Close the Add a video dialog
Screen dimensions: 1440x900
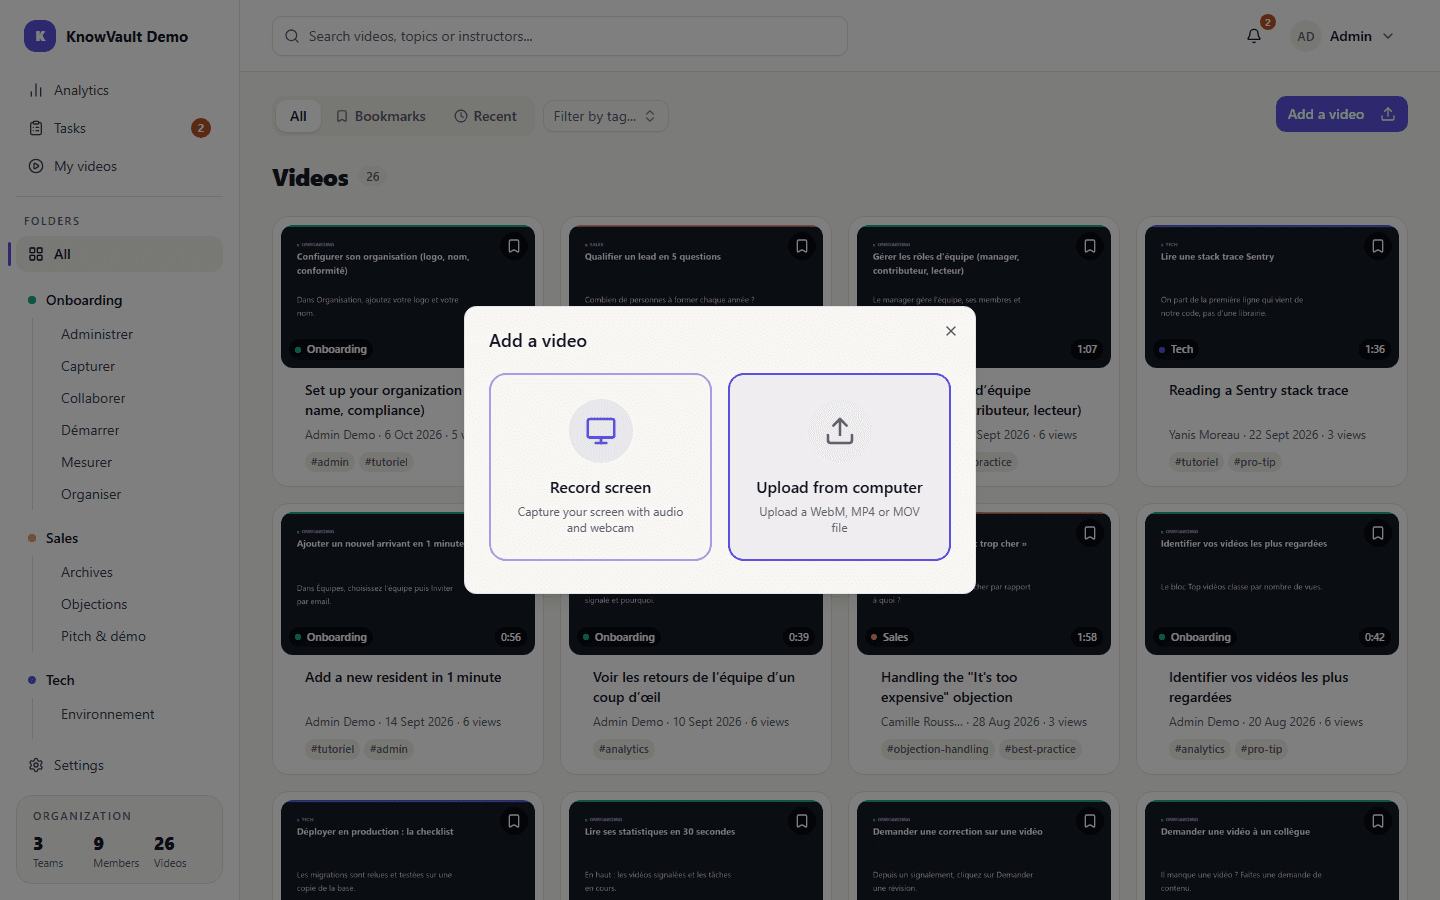coord(951,331)
